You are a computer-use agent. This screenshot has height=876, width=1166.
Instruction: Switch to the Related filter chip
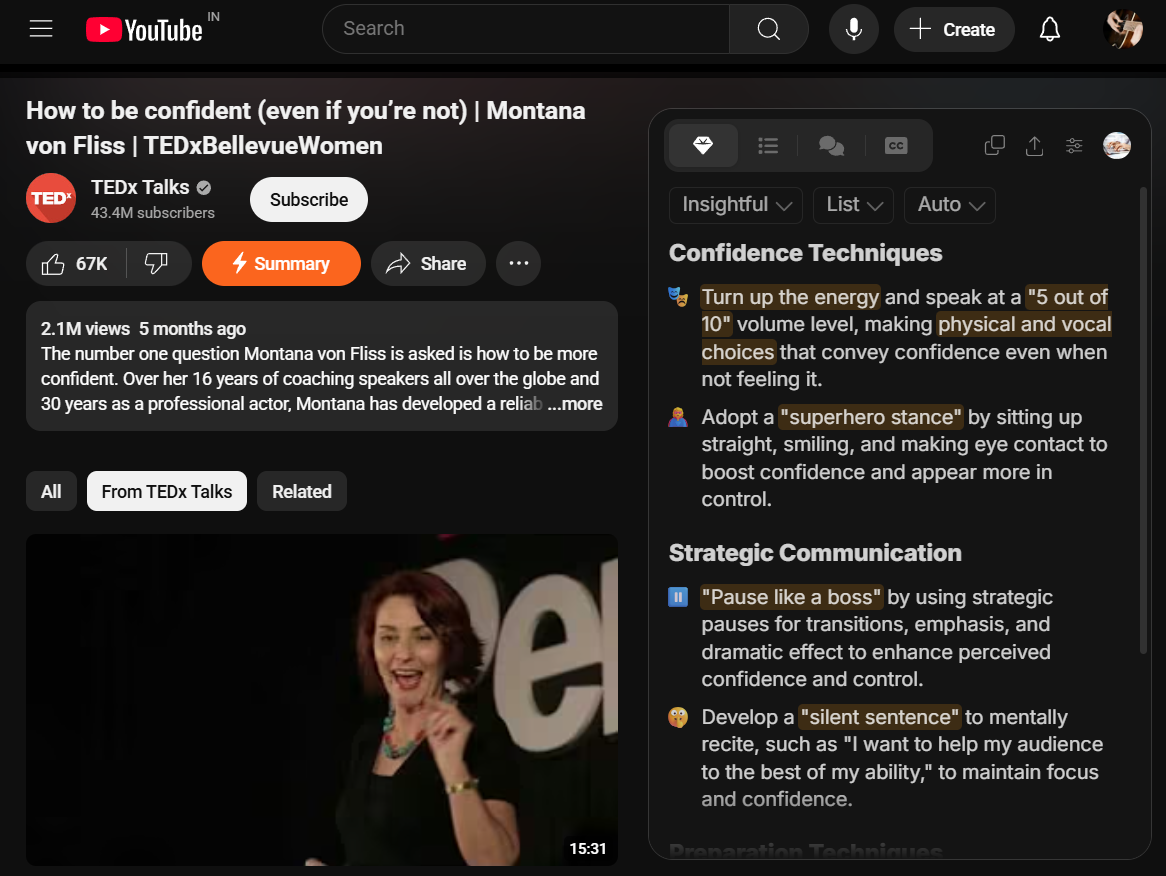[x=301, y=491]
